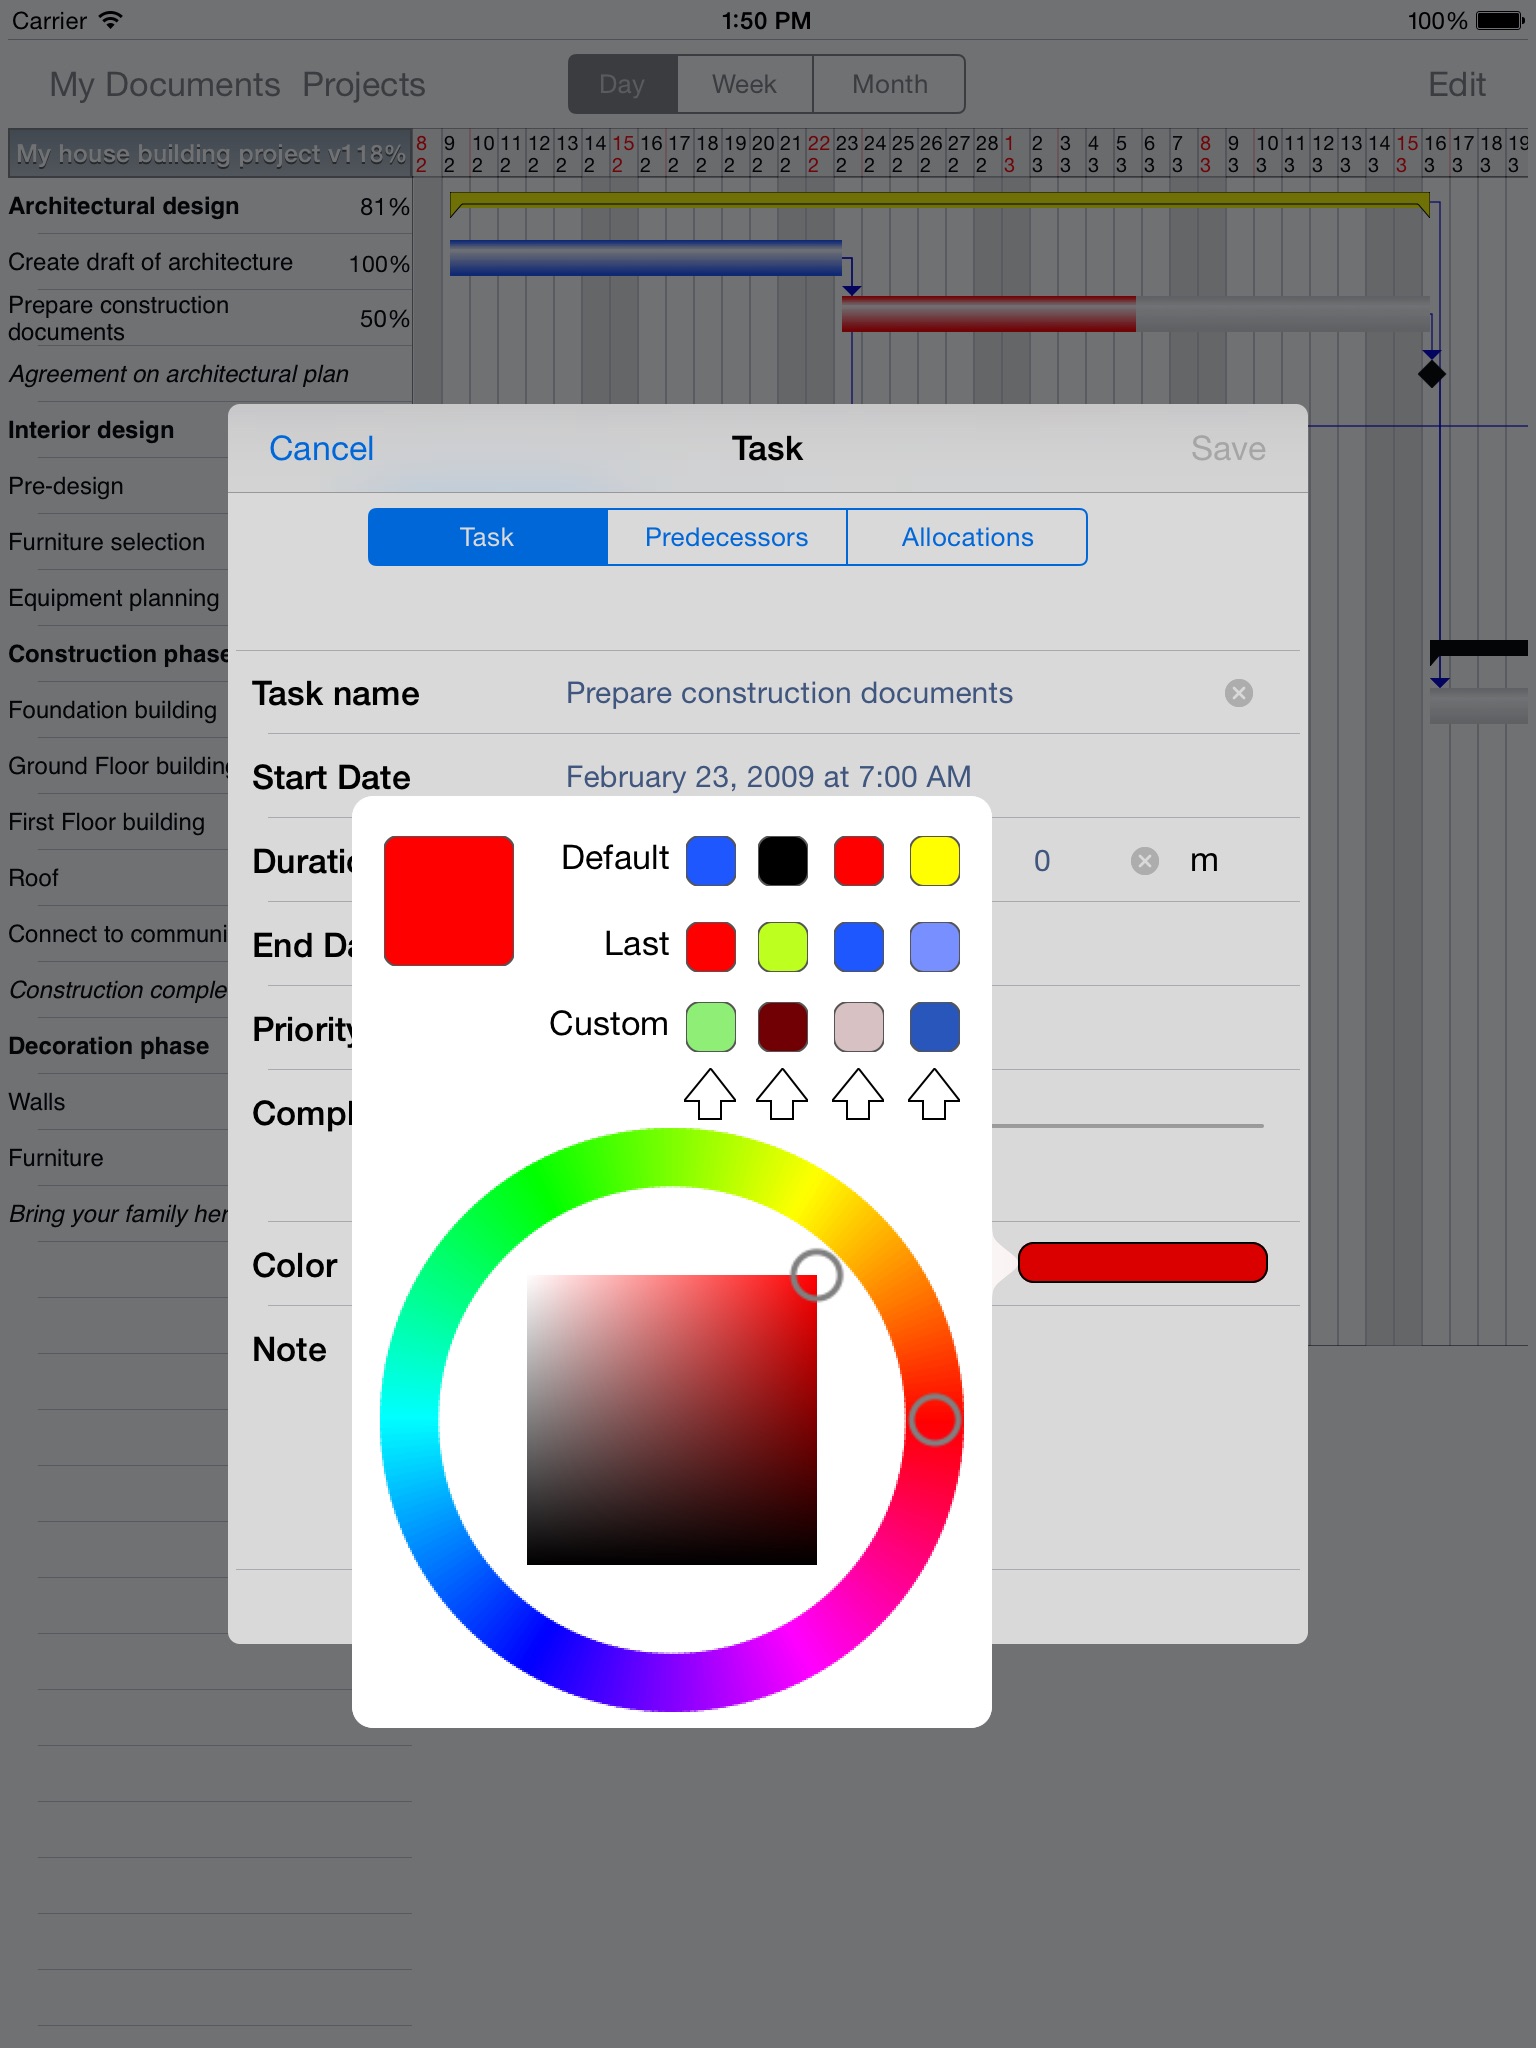This screenshot has width=1536, height=2048.
Task: Open the Predecessors tab
Action: (727, 537)
